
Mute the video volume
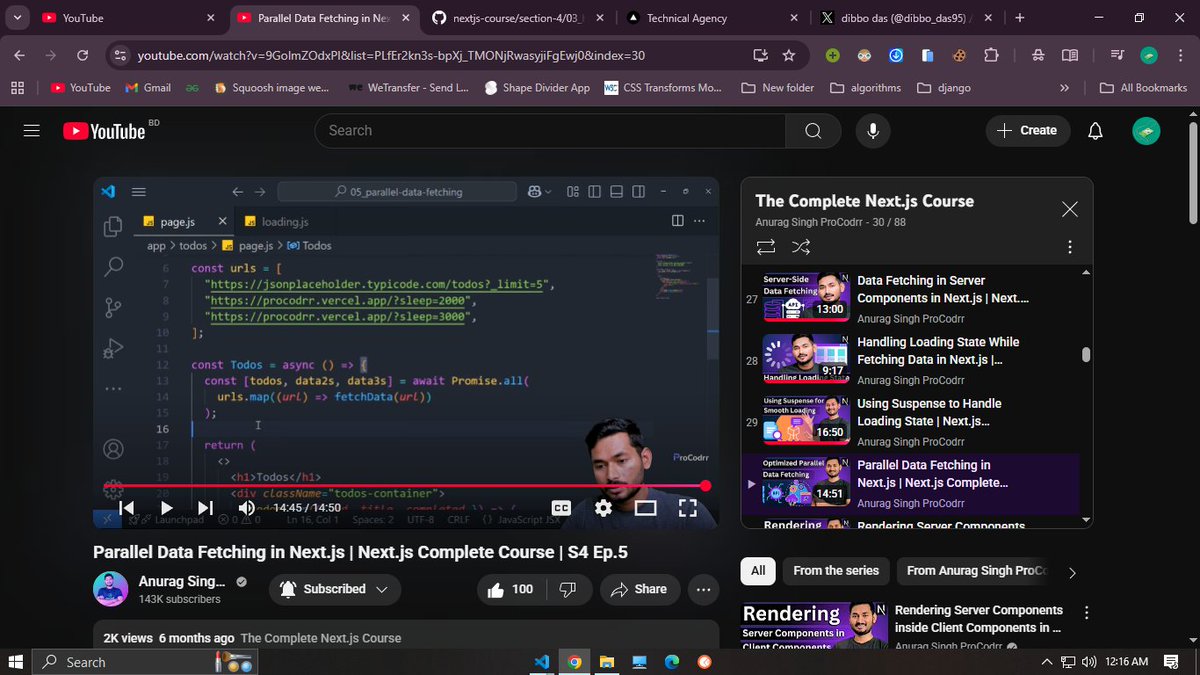tap(246, 508)
